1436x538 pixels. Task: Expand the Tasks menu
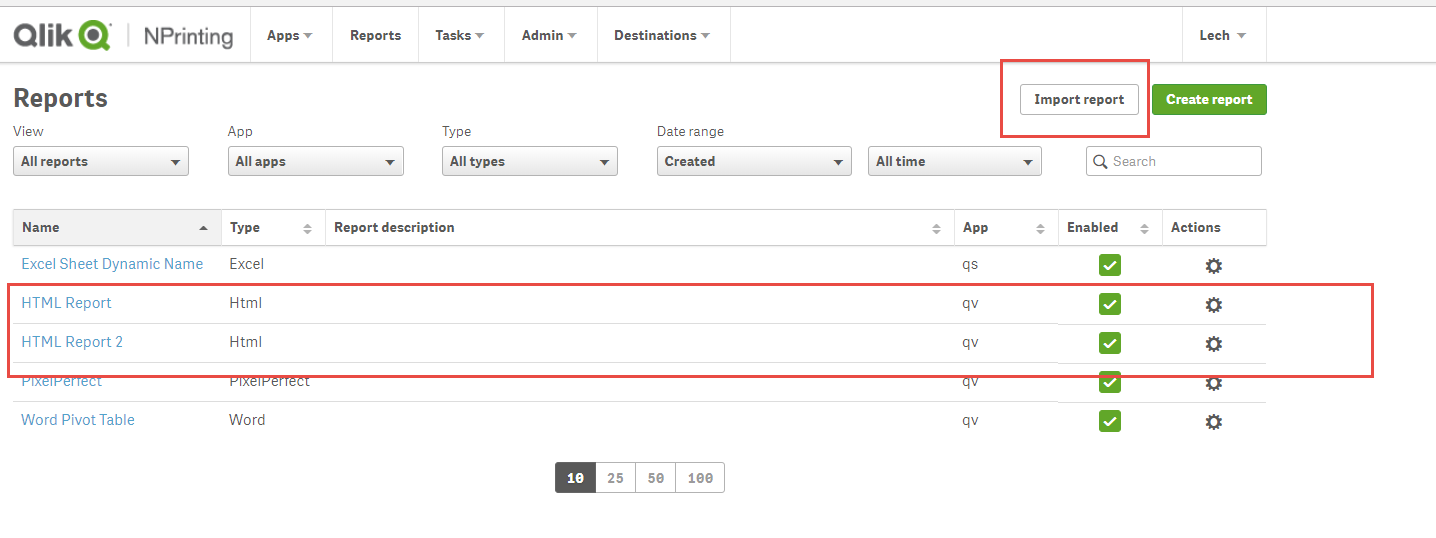click(x=460, y=35)
